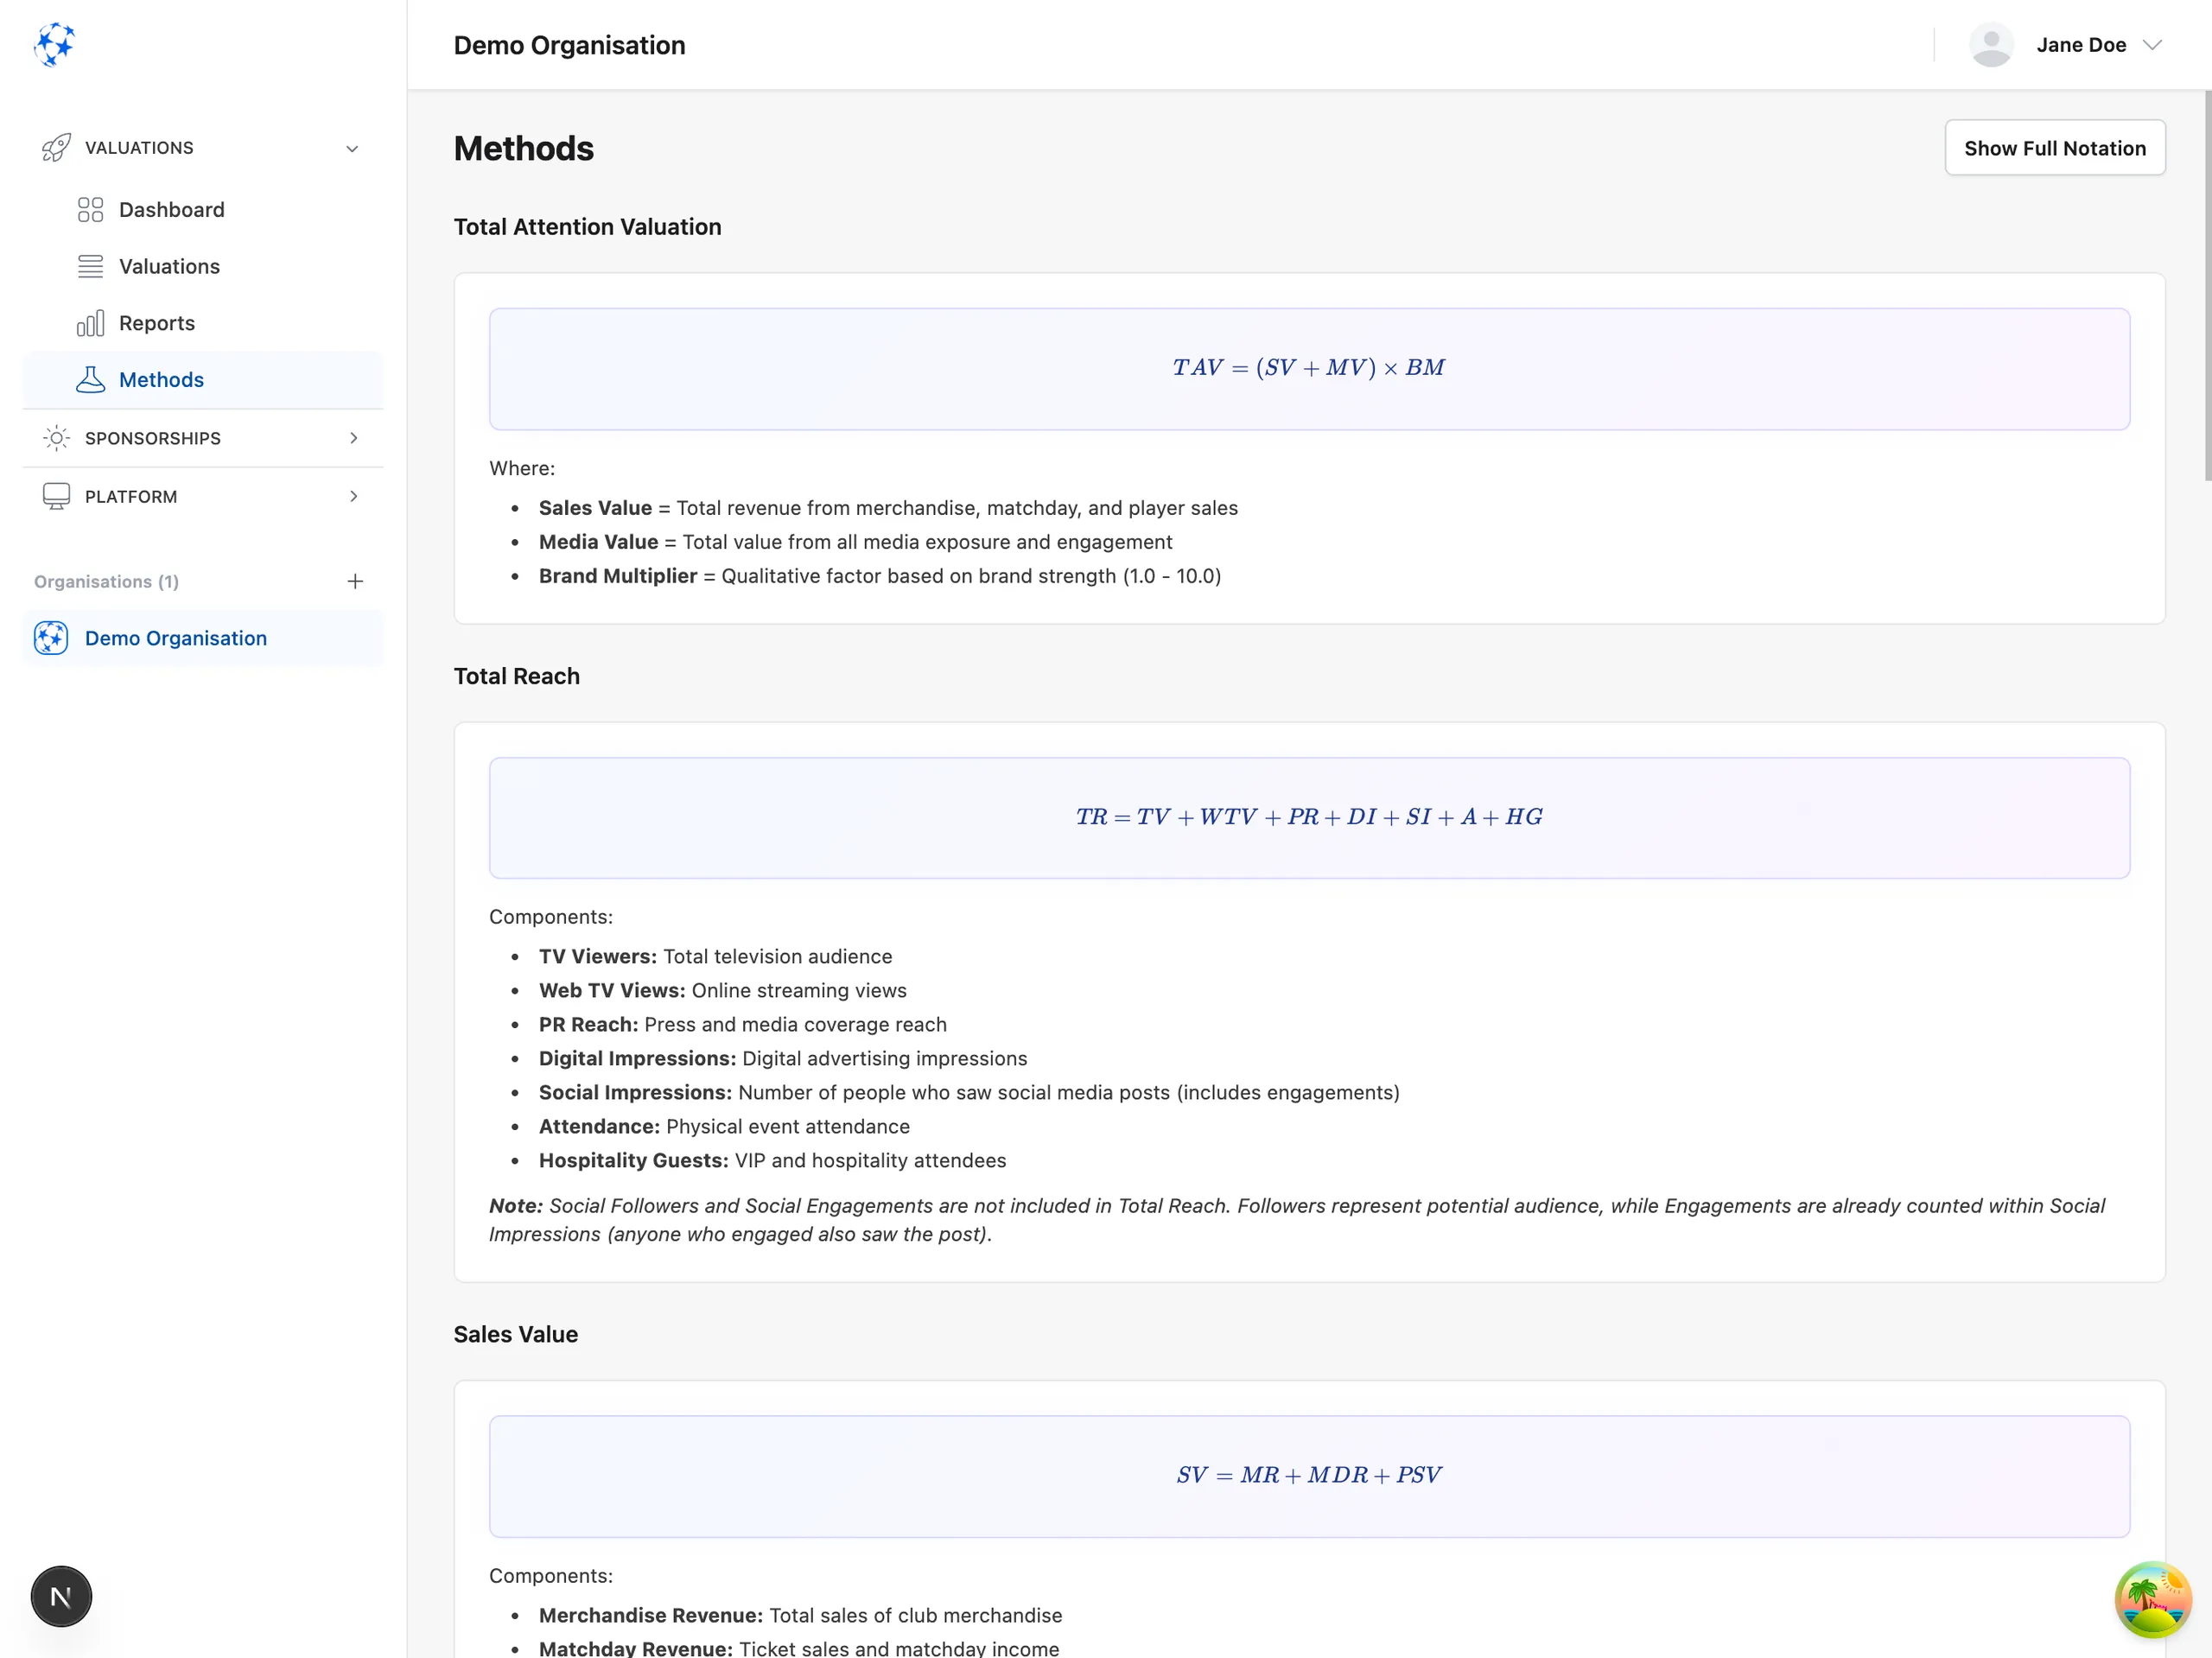This screenshot has height=1658, width=2212.
Task: Click the Methods page heading
Action: [x=523, y=148]
